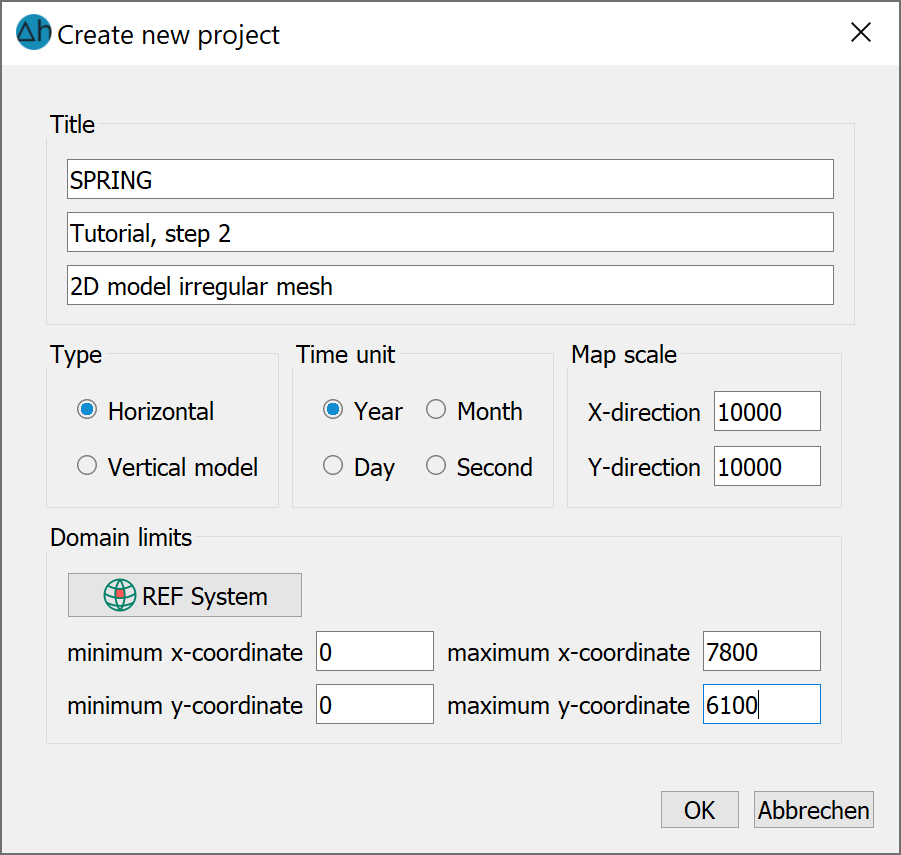Screen dimensions: 901x855
Task: Click the minimum x-coordinate field
Action: (x=375, y=651)
